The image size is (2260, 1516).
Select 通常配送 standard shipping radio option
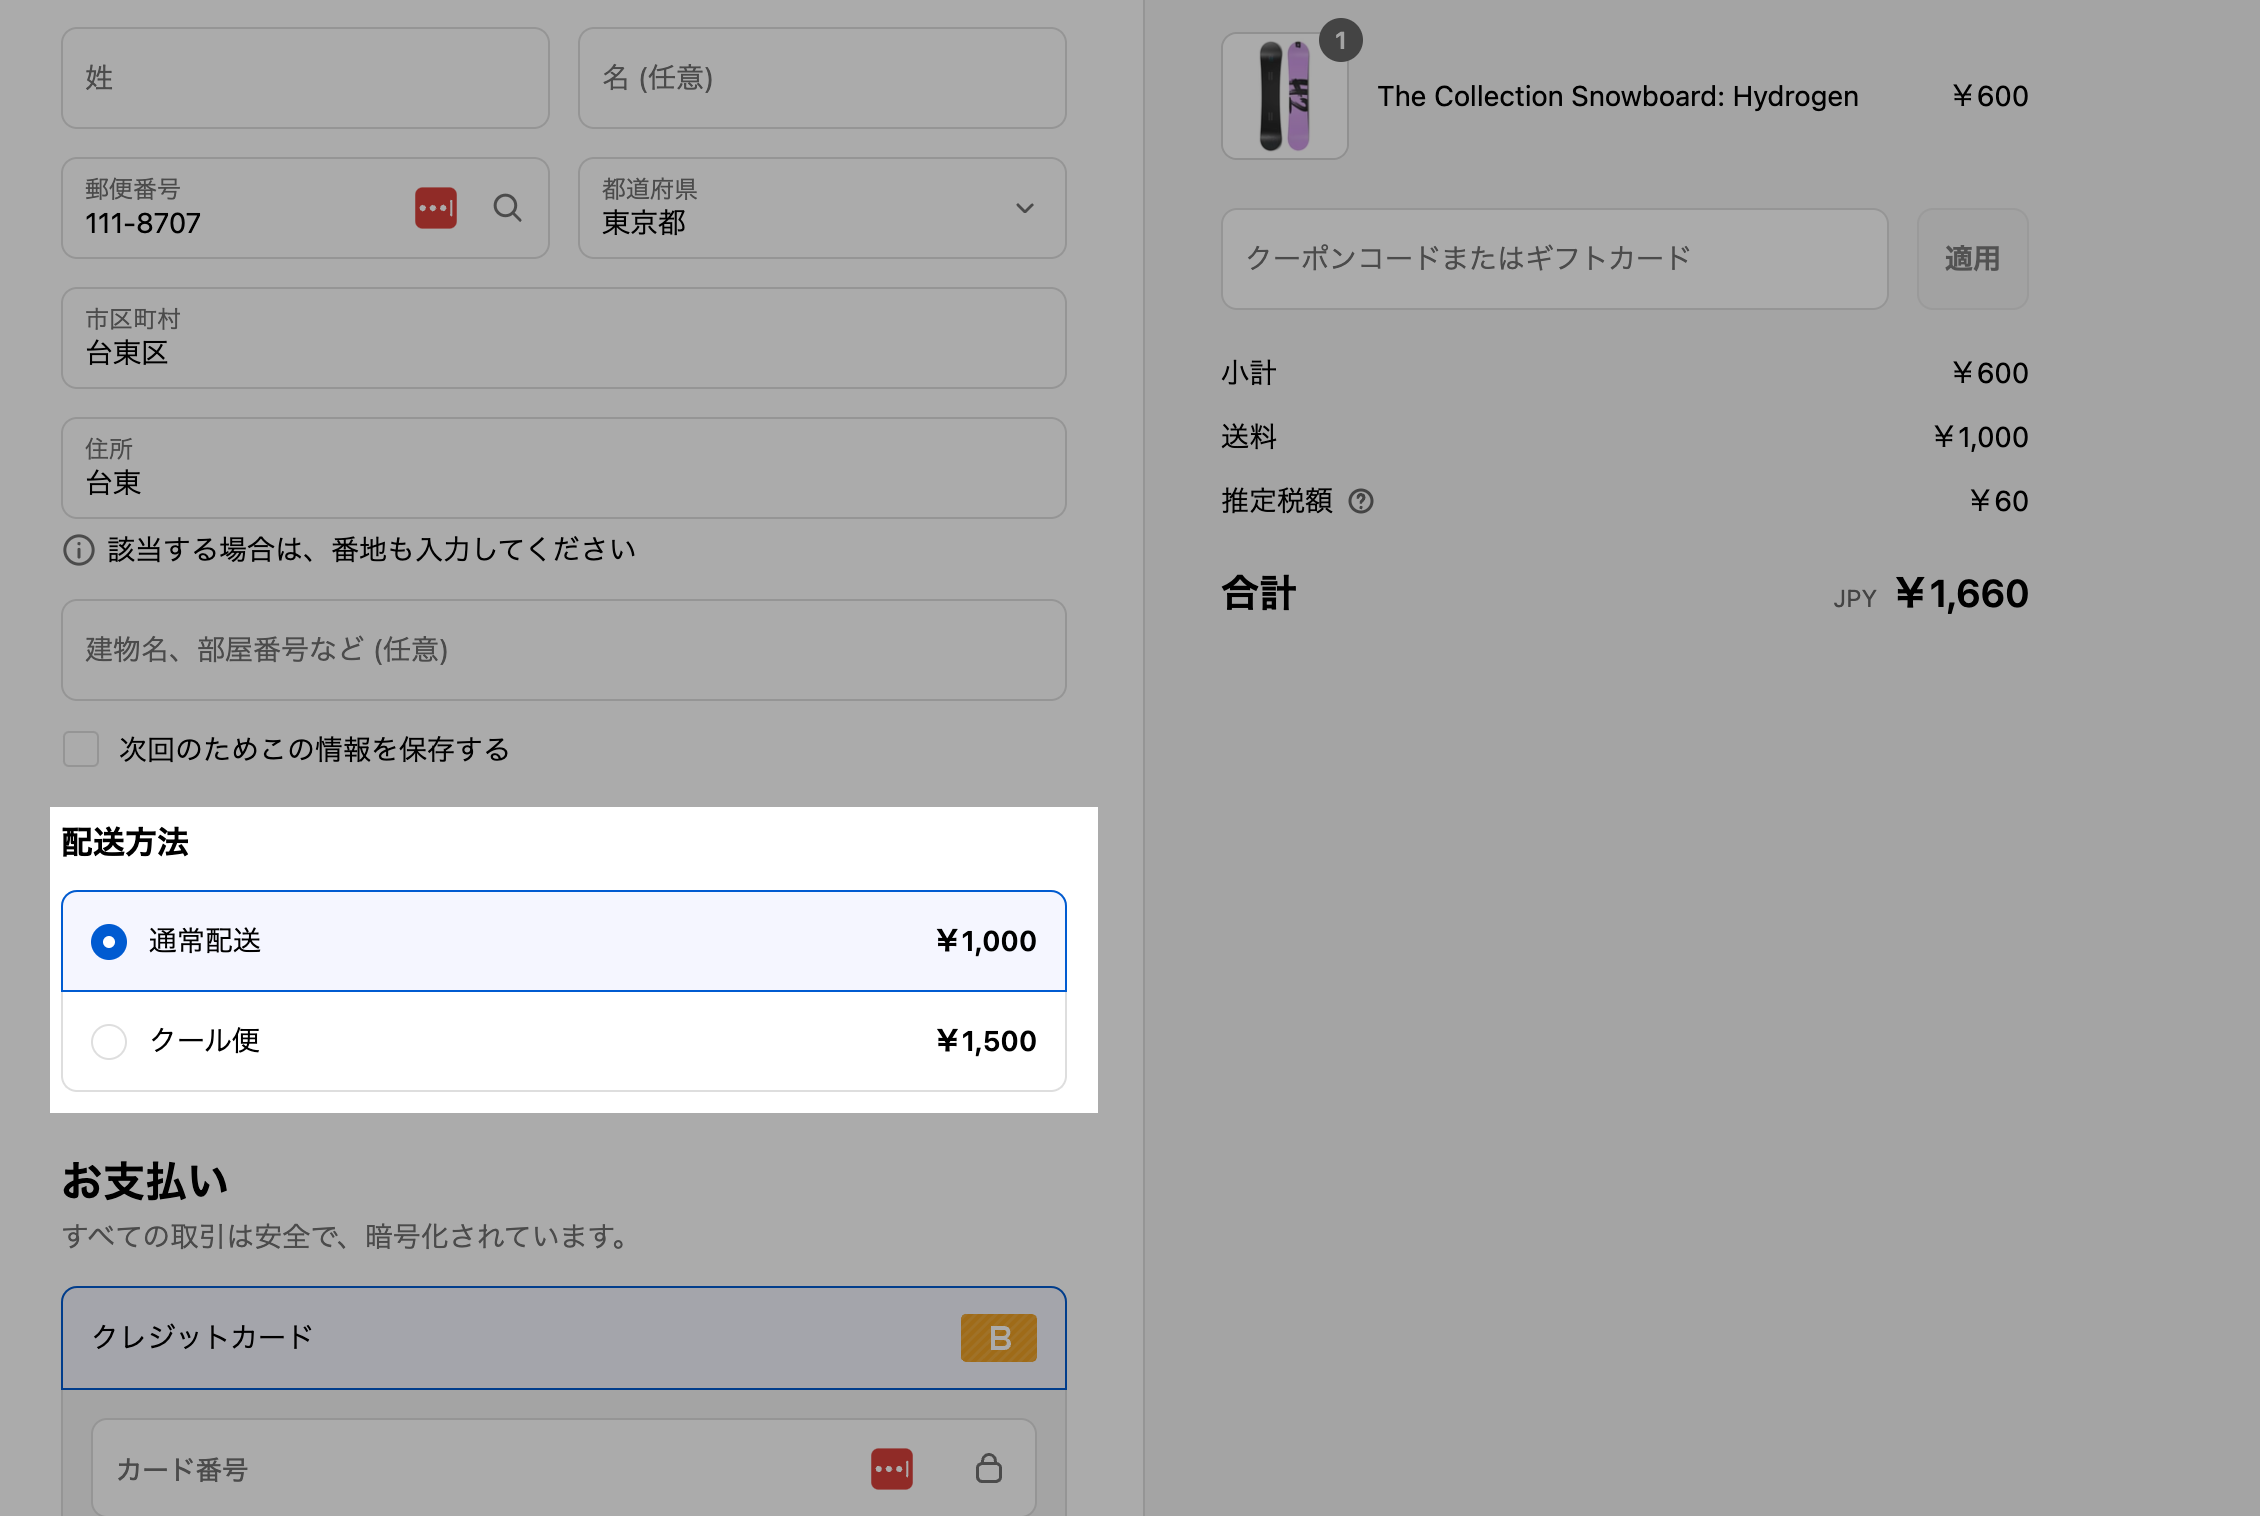pos(109,942)
